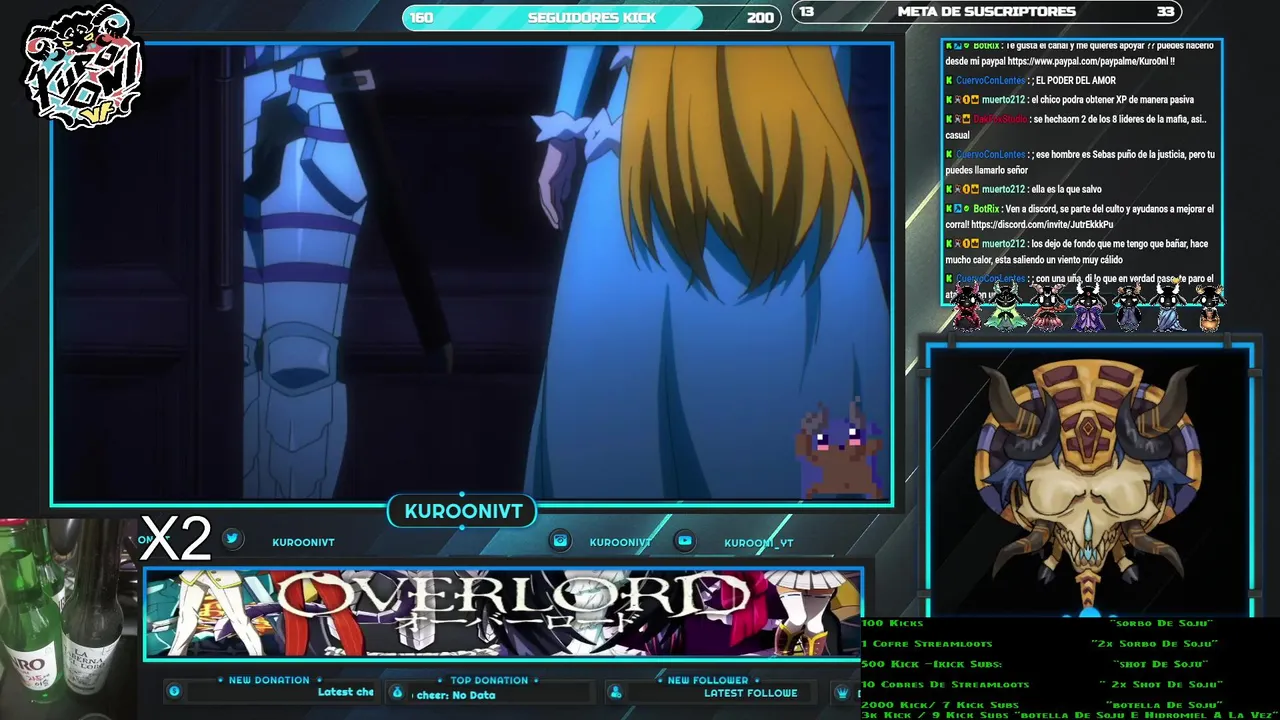This screenshot has height=720, width=1280.
Task: Open the KUROONIVT Instagram handle
Action: pyautogui.click(x=620, y=542)
